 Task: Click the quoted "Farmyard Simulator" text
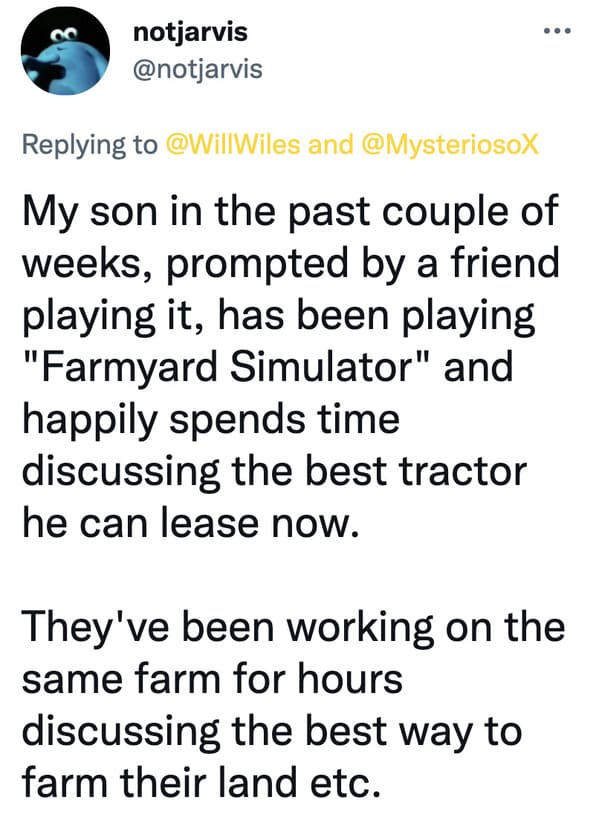point(229,366)
